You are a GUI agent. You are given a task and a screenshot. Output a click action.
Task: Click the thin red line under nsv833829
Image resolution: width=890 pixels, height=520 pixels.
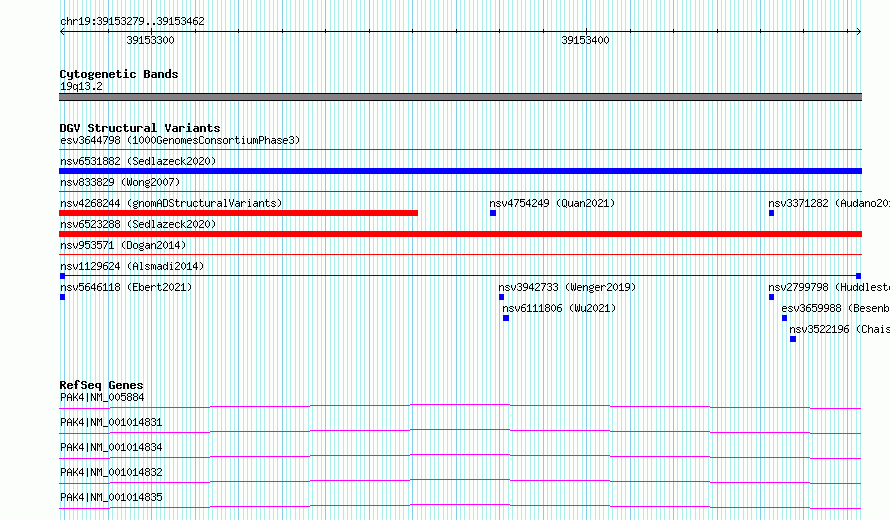point(460,192)
